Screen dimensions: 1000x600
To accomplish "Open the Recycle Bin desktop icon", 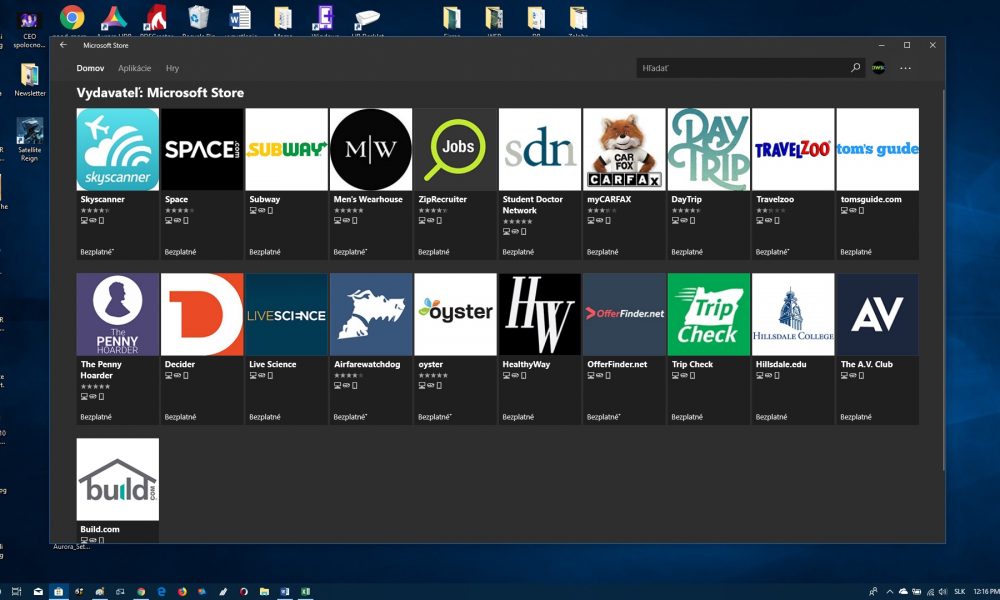I will (198, 18).
